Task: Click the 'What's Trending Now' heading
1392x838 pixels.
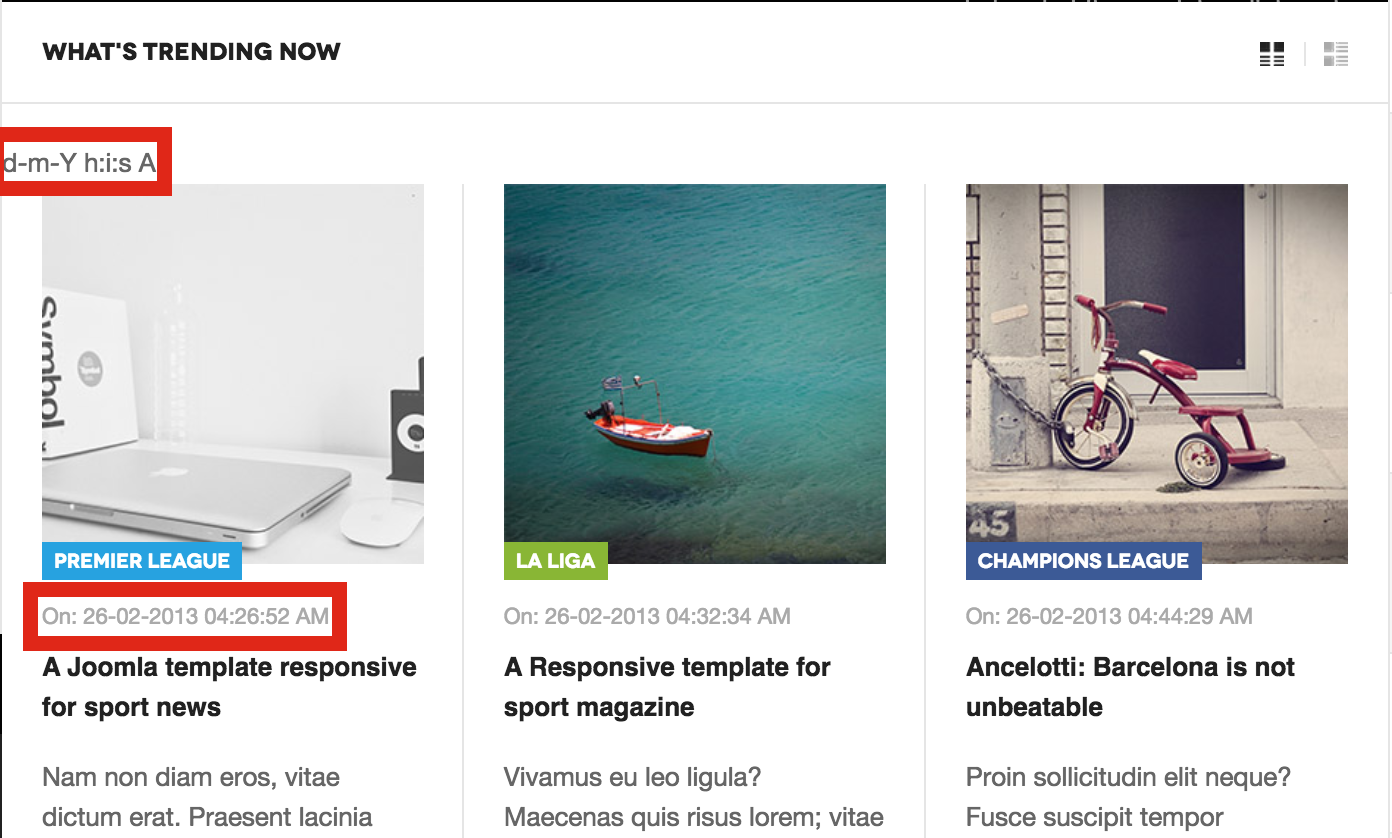Action: 192,52
